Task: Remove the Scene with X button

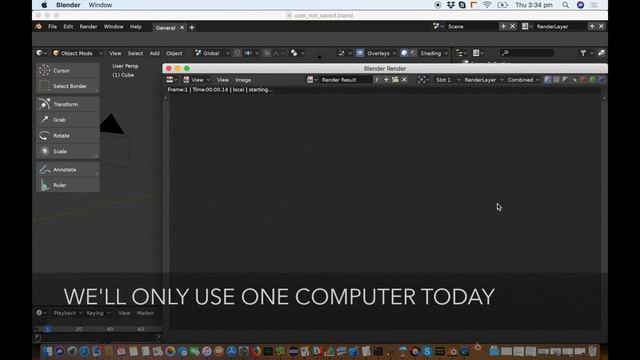Action: click(x=513, y=27)
